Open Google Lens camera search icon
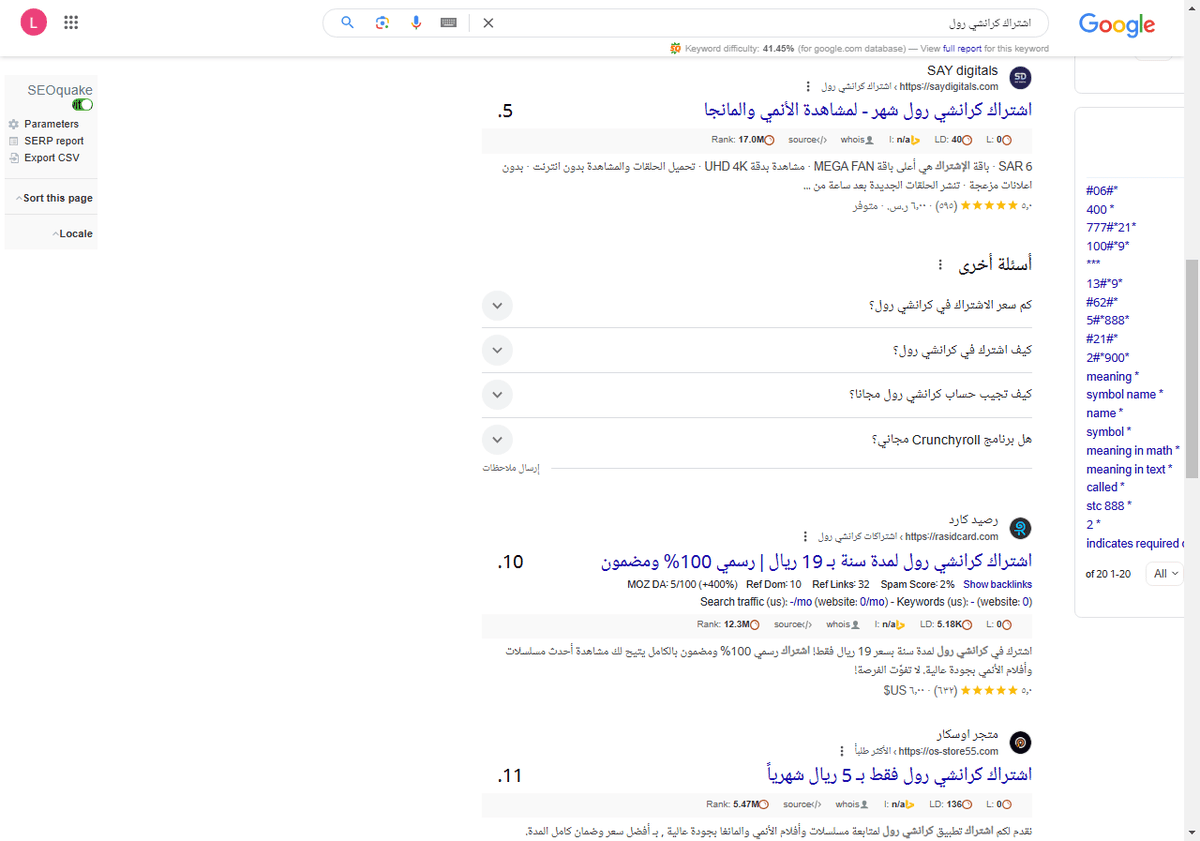 pos(382,22)
